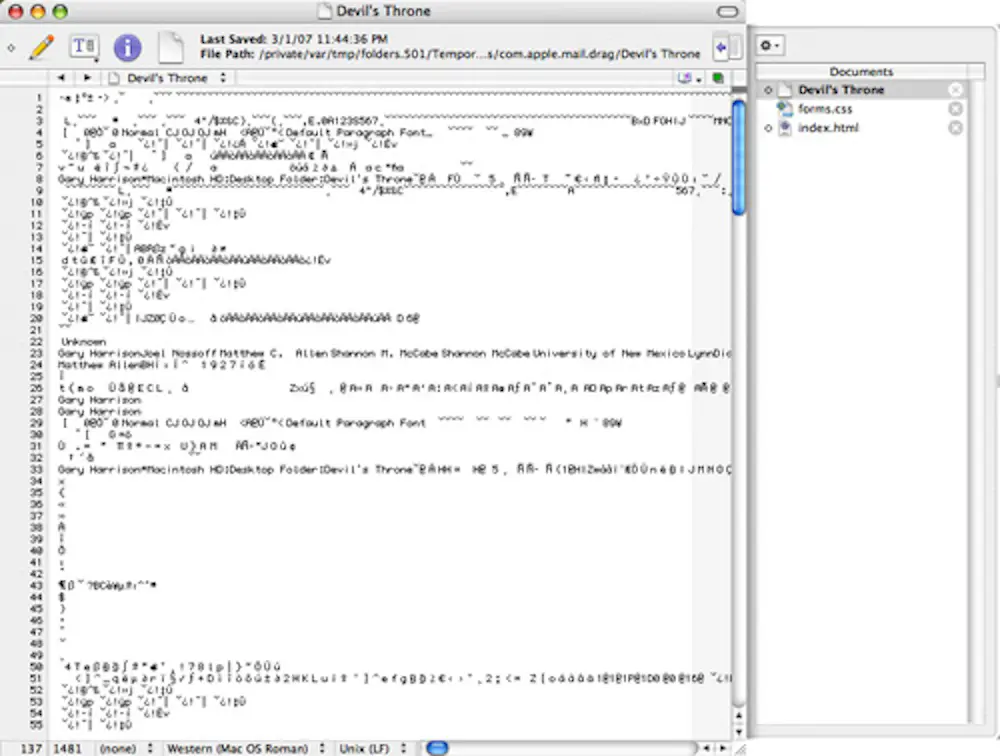Viewport: 1000px width, 756px height.
Task: Open the Unix (LF) line ending dropdown
Action: tap(371, 747)
